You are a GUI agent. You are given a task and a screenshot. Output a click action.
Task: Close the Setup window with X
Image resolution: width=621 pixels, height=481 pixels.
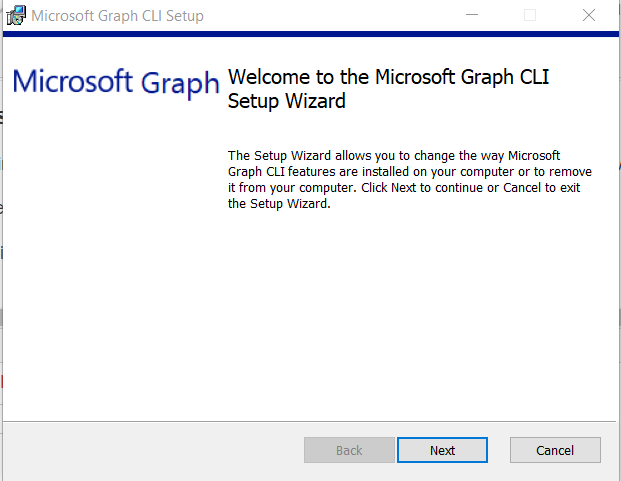tap(589, 15)
